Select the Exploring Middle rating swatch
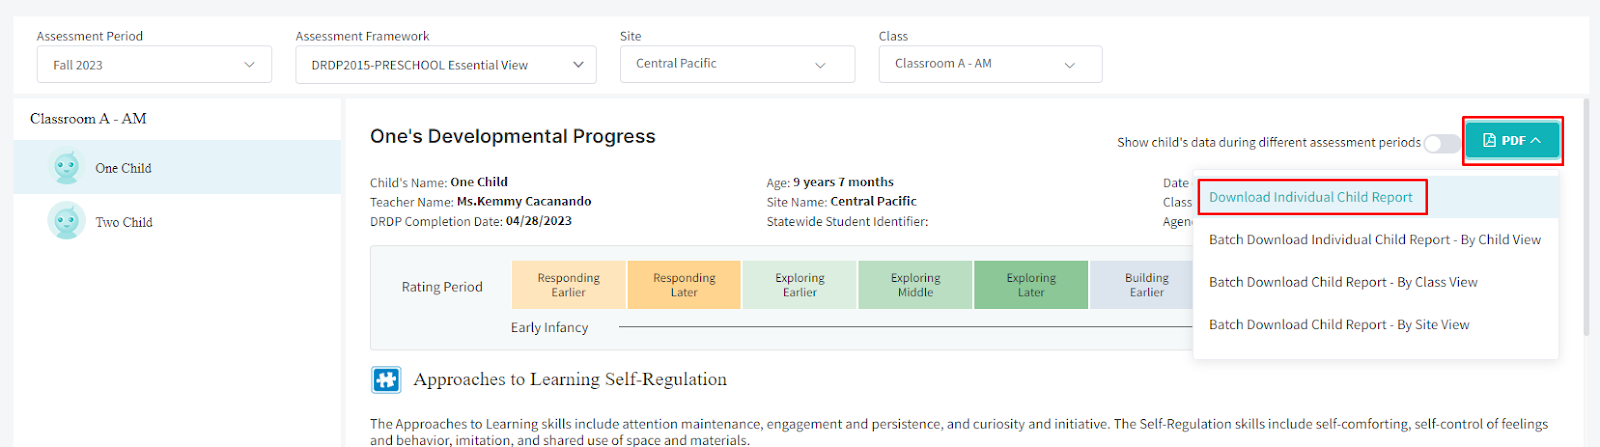This screenshot has height=447, width=1600. [x=915, y=285]
